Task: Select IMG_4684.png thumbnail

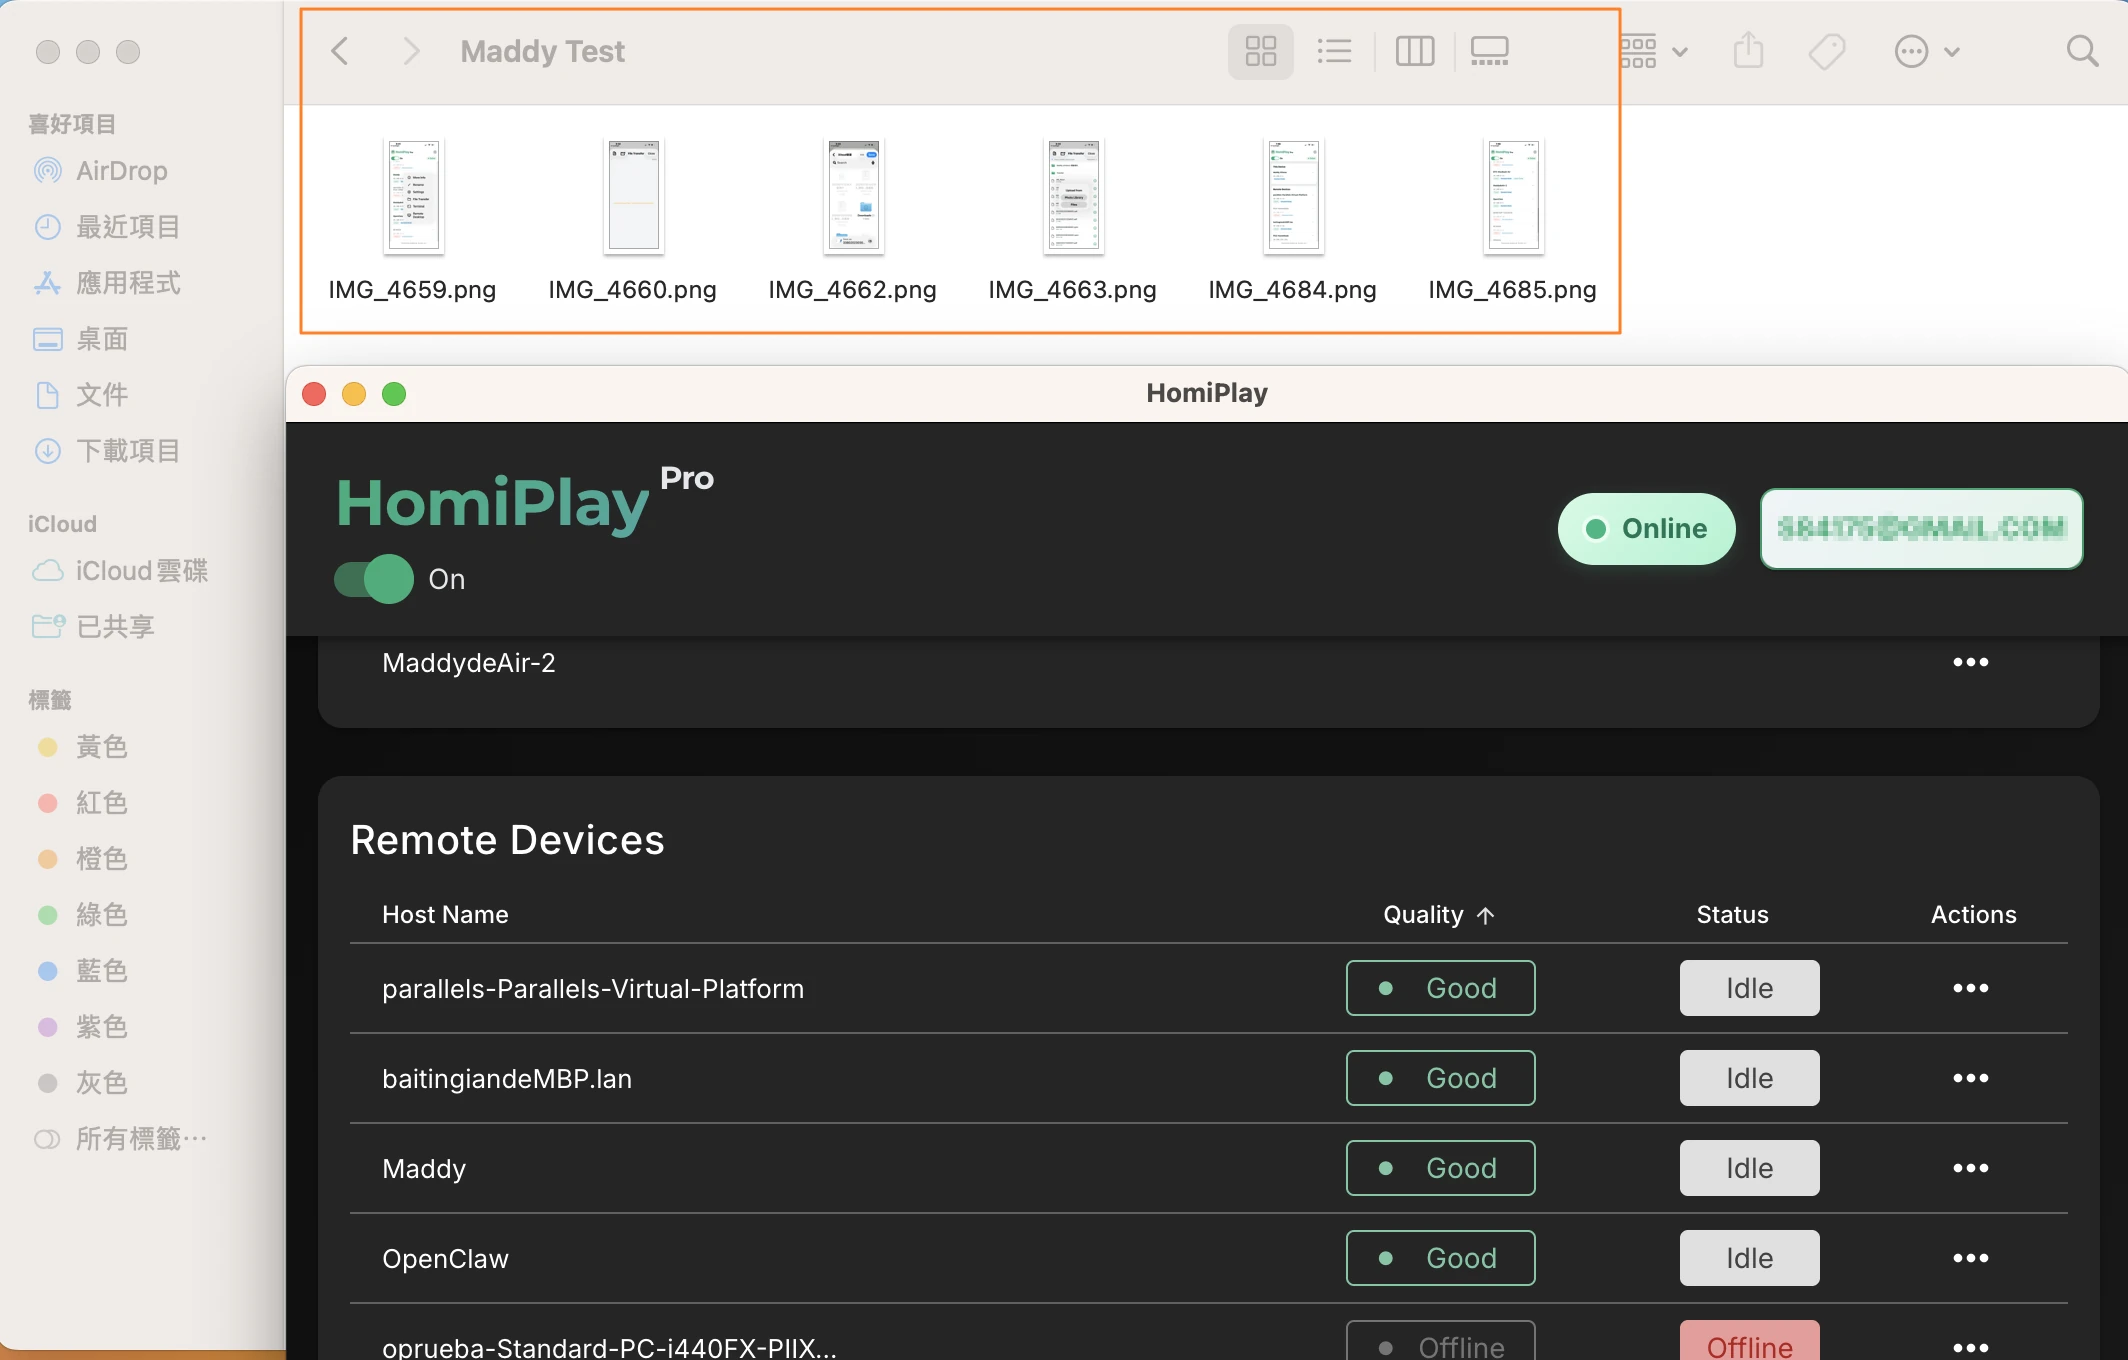Action: pos(1293,195)
